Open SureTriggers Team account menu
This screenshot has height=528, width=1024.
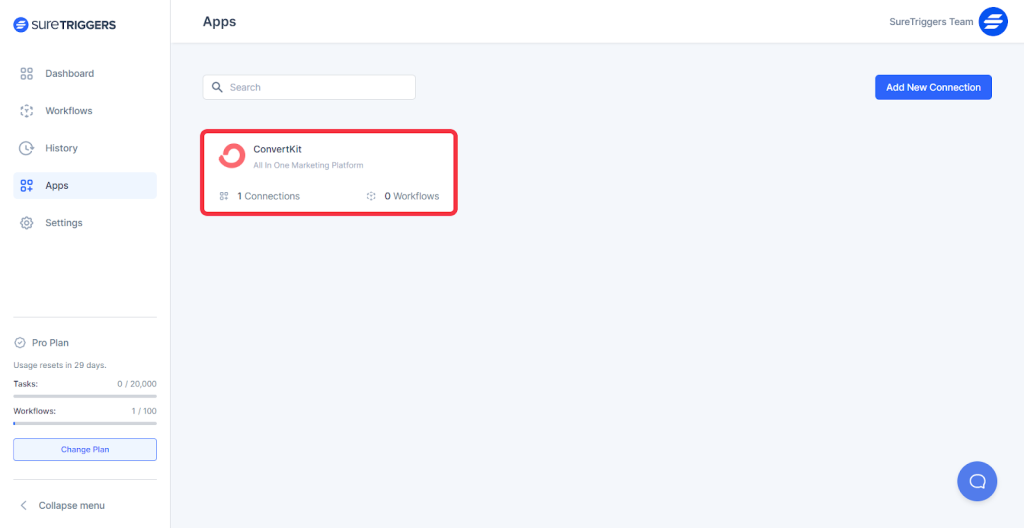(x=930, y=22)
